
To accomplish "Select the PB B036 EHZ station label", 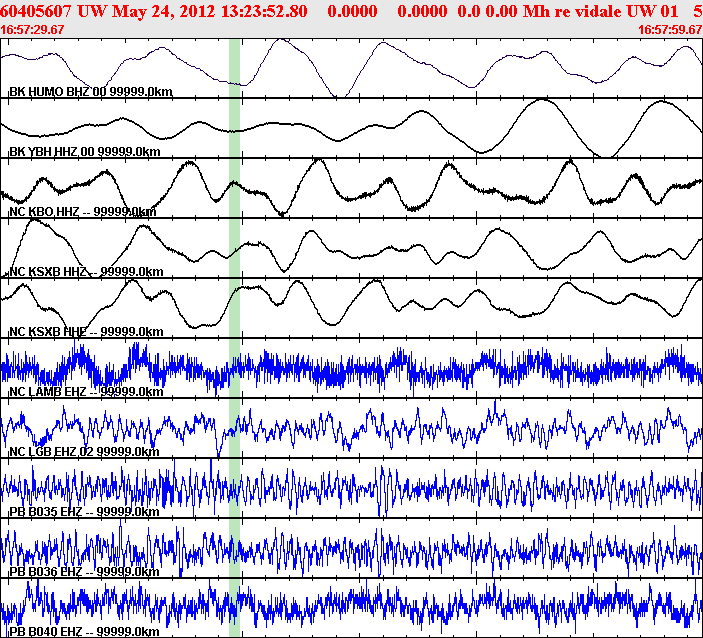I will [x=84, y=572].
